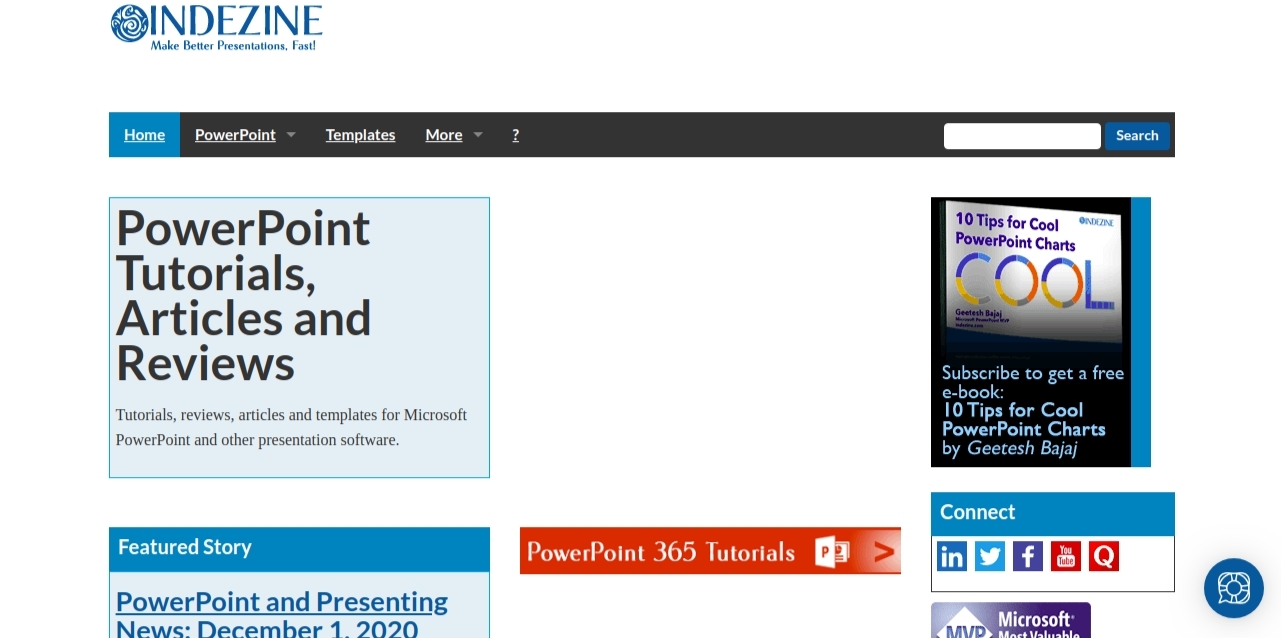The width and height of the screenshot is (1281, 638).
Task: Open the round help chat widget
Action: (x=1234, y=588)
